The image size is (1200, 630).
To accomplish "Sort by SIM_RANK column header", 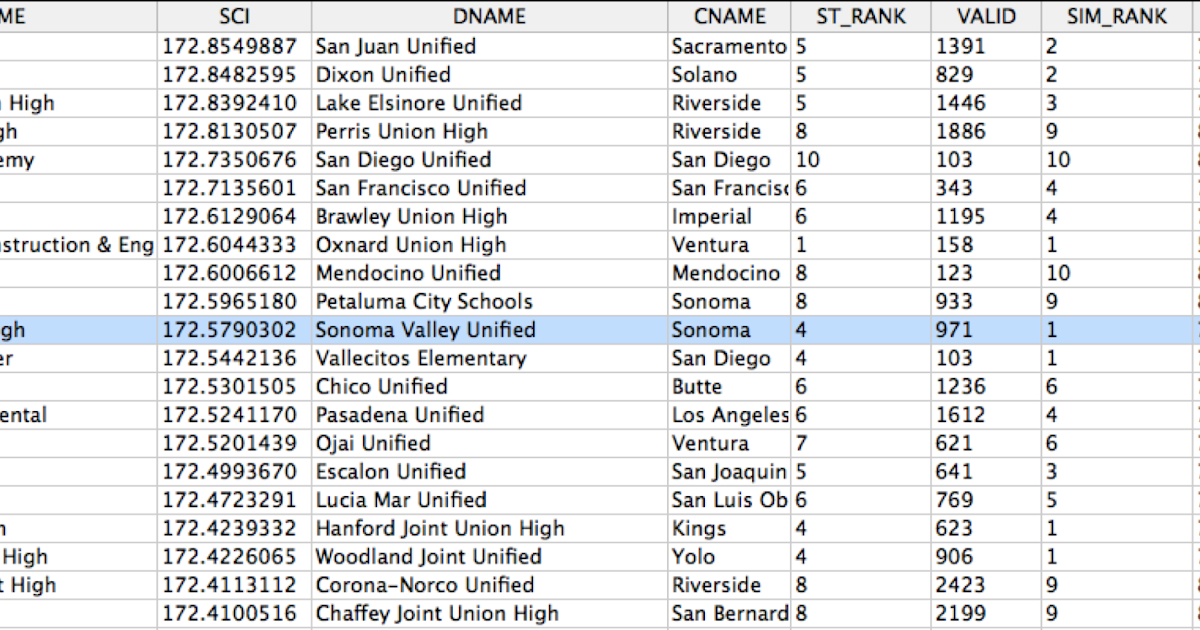I will tap(1104, 16).
